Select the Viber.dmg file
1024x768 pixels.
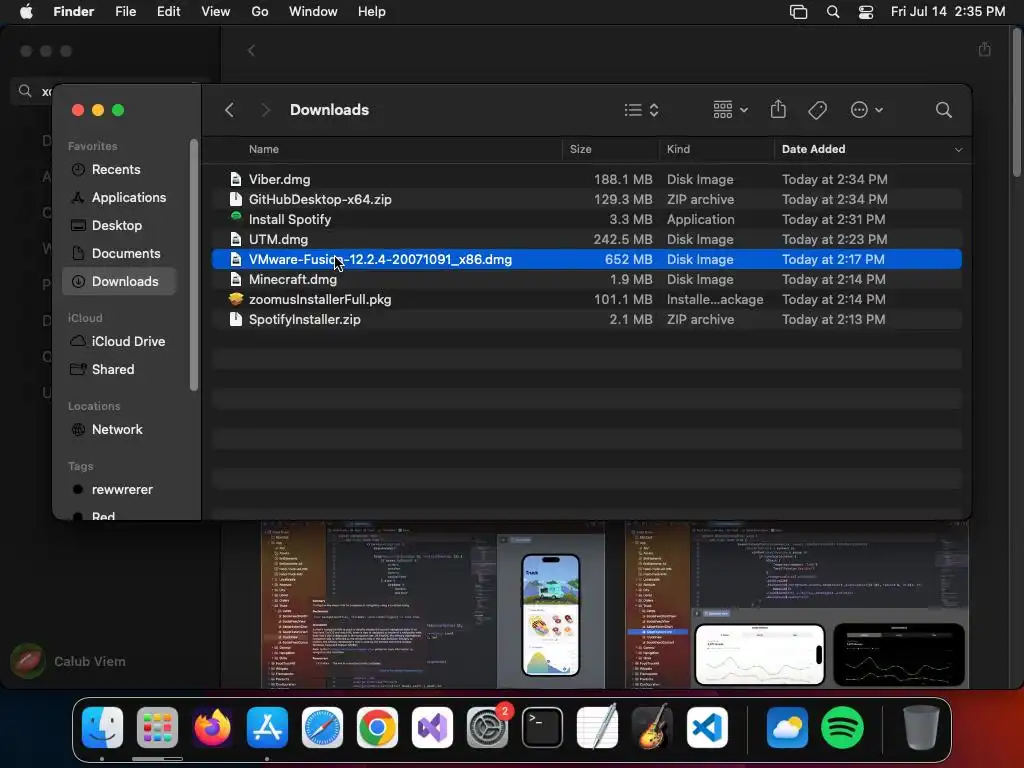[586, 180]
